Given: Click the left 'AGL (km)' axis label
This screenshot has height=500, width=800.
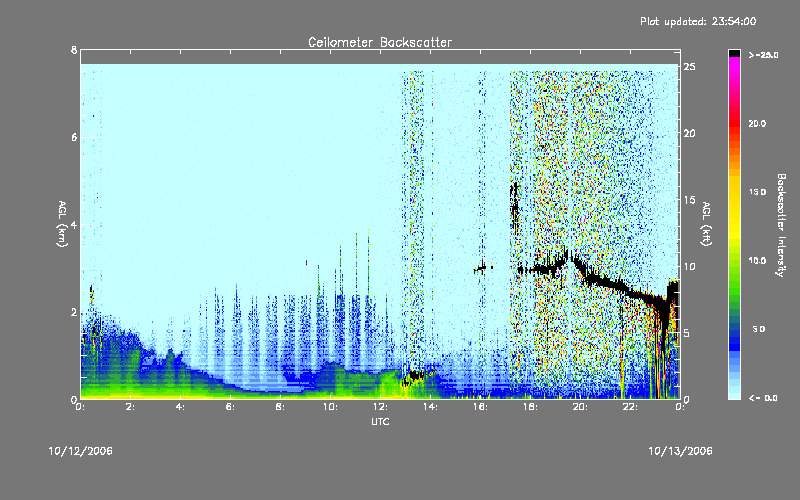Looking at the screenshot, I should pyautogui.click(x=62, y=224).
